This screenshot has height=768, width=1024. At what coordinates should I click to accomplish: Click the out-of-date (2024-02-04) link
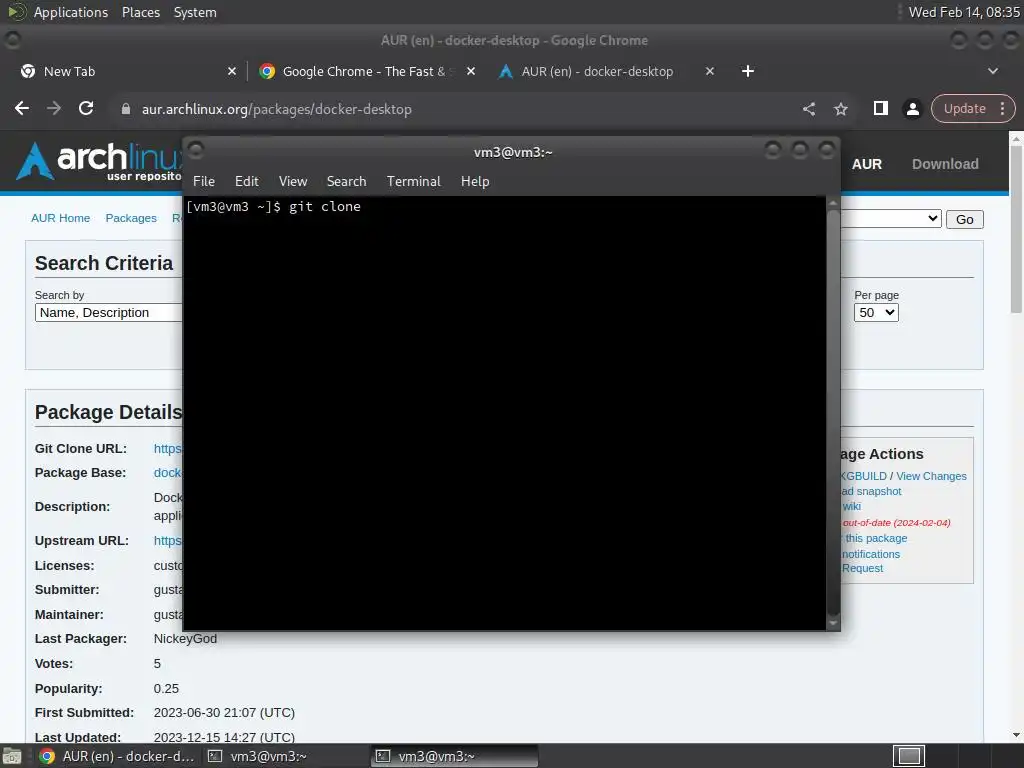pyautogui.click(x=896, y=522)
